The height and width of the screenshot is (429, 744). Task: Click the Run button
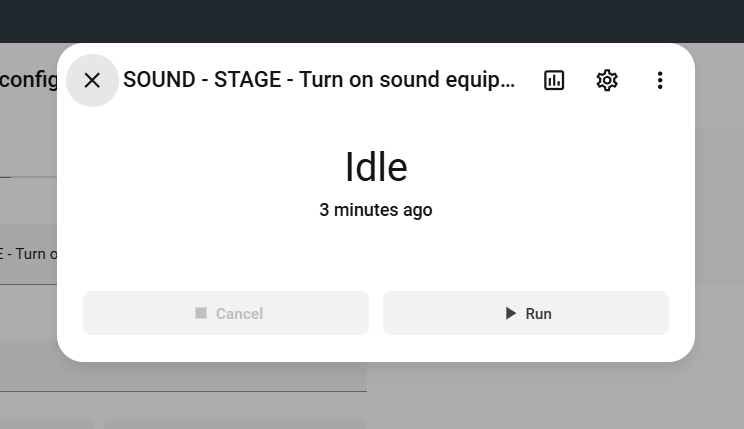526,313
